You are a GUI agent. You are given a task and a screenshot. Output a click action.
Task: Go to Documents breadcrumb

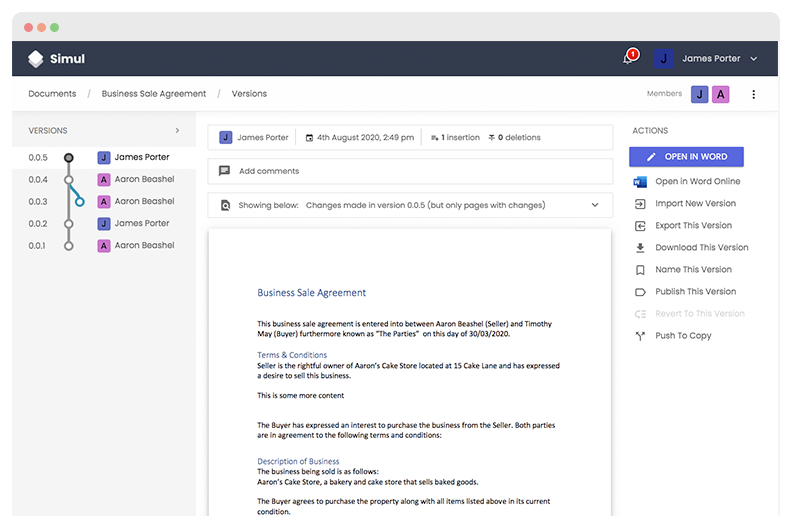click(52, 94)
